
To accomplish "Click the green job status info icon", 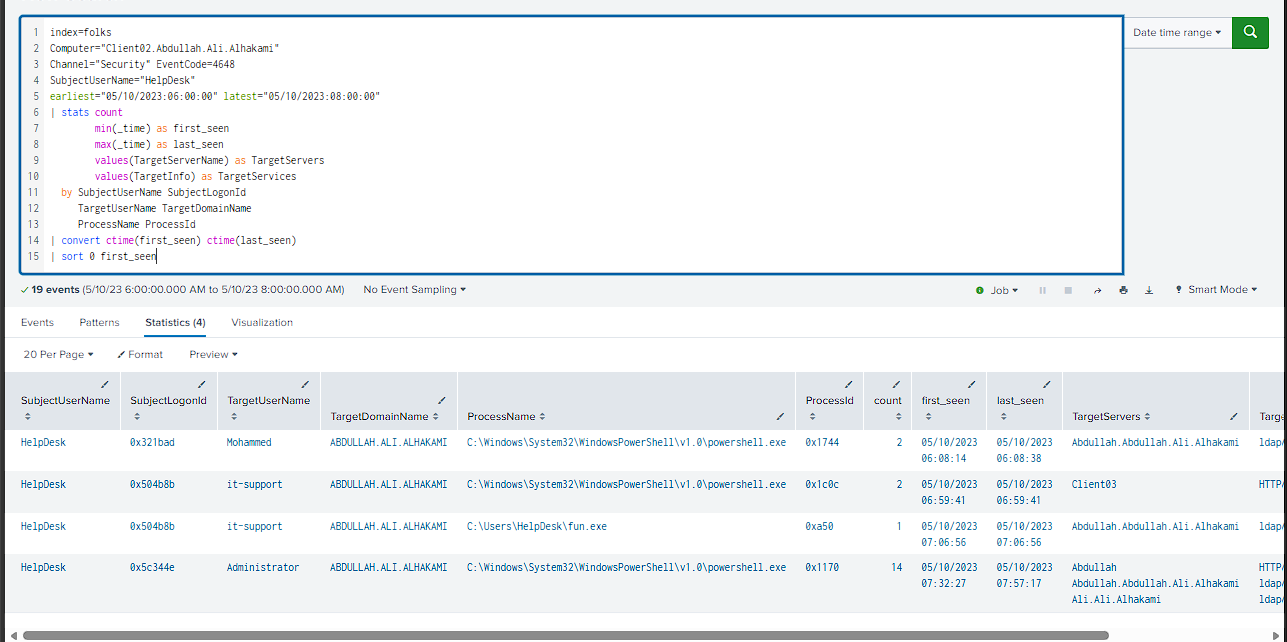I will 980,290.
